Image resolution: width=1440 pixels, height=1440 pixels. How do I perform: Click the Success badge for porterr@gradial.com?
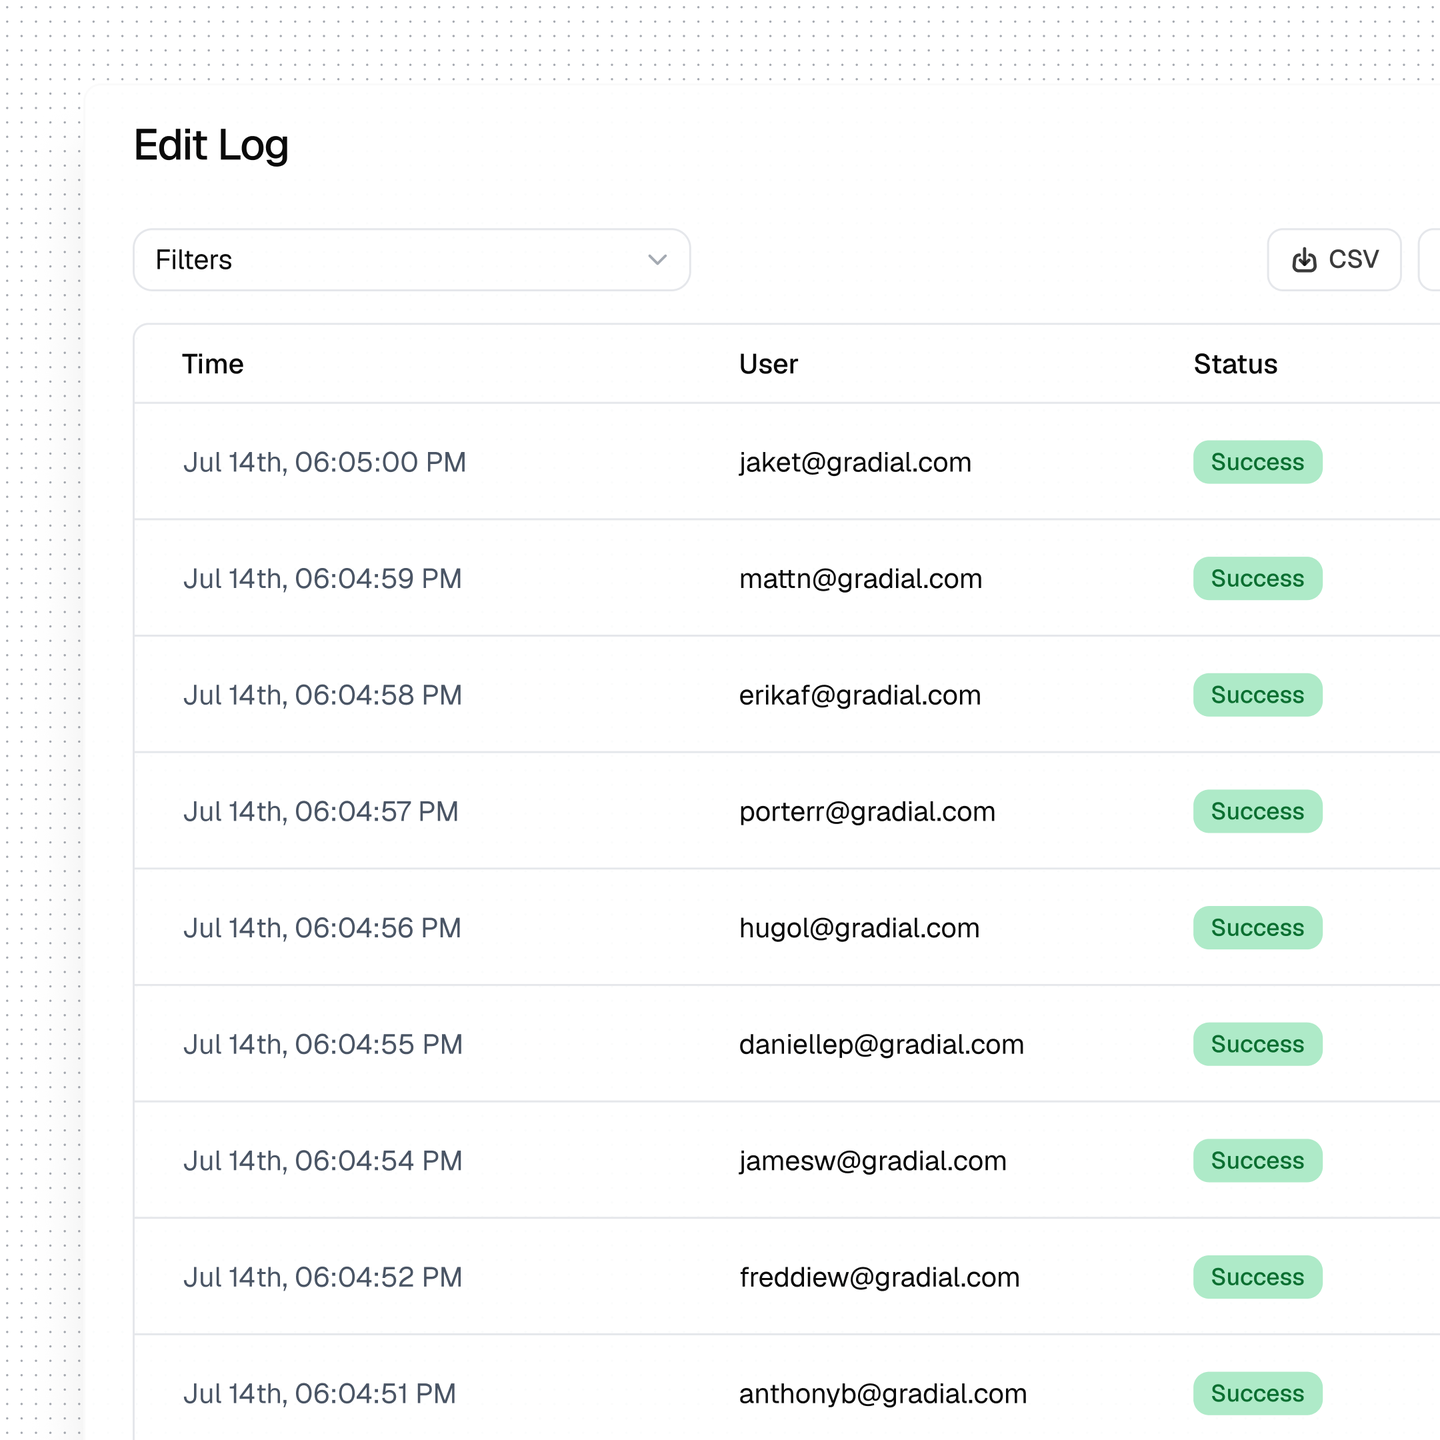coord(1258,811)
